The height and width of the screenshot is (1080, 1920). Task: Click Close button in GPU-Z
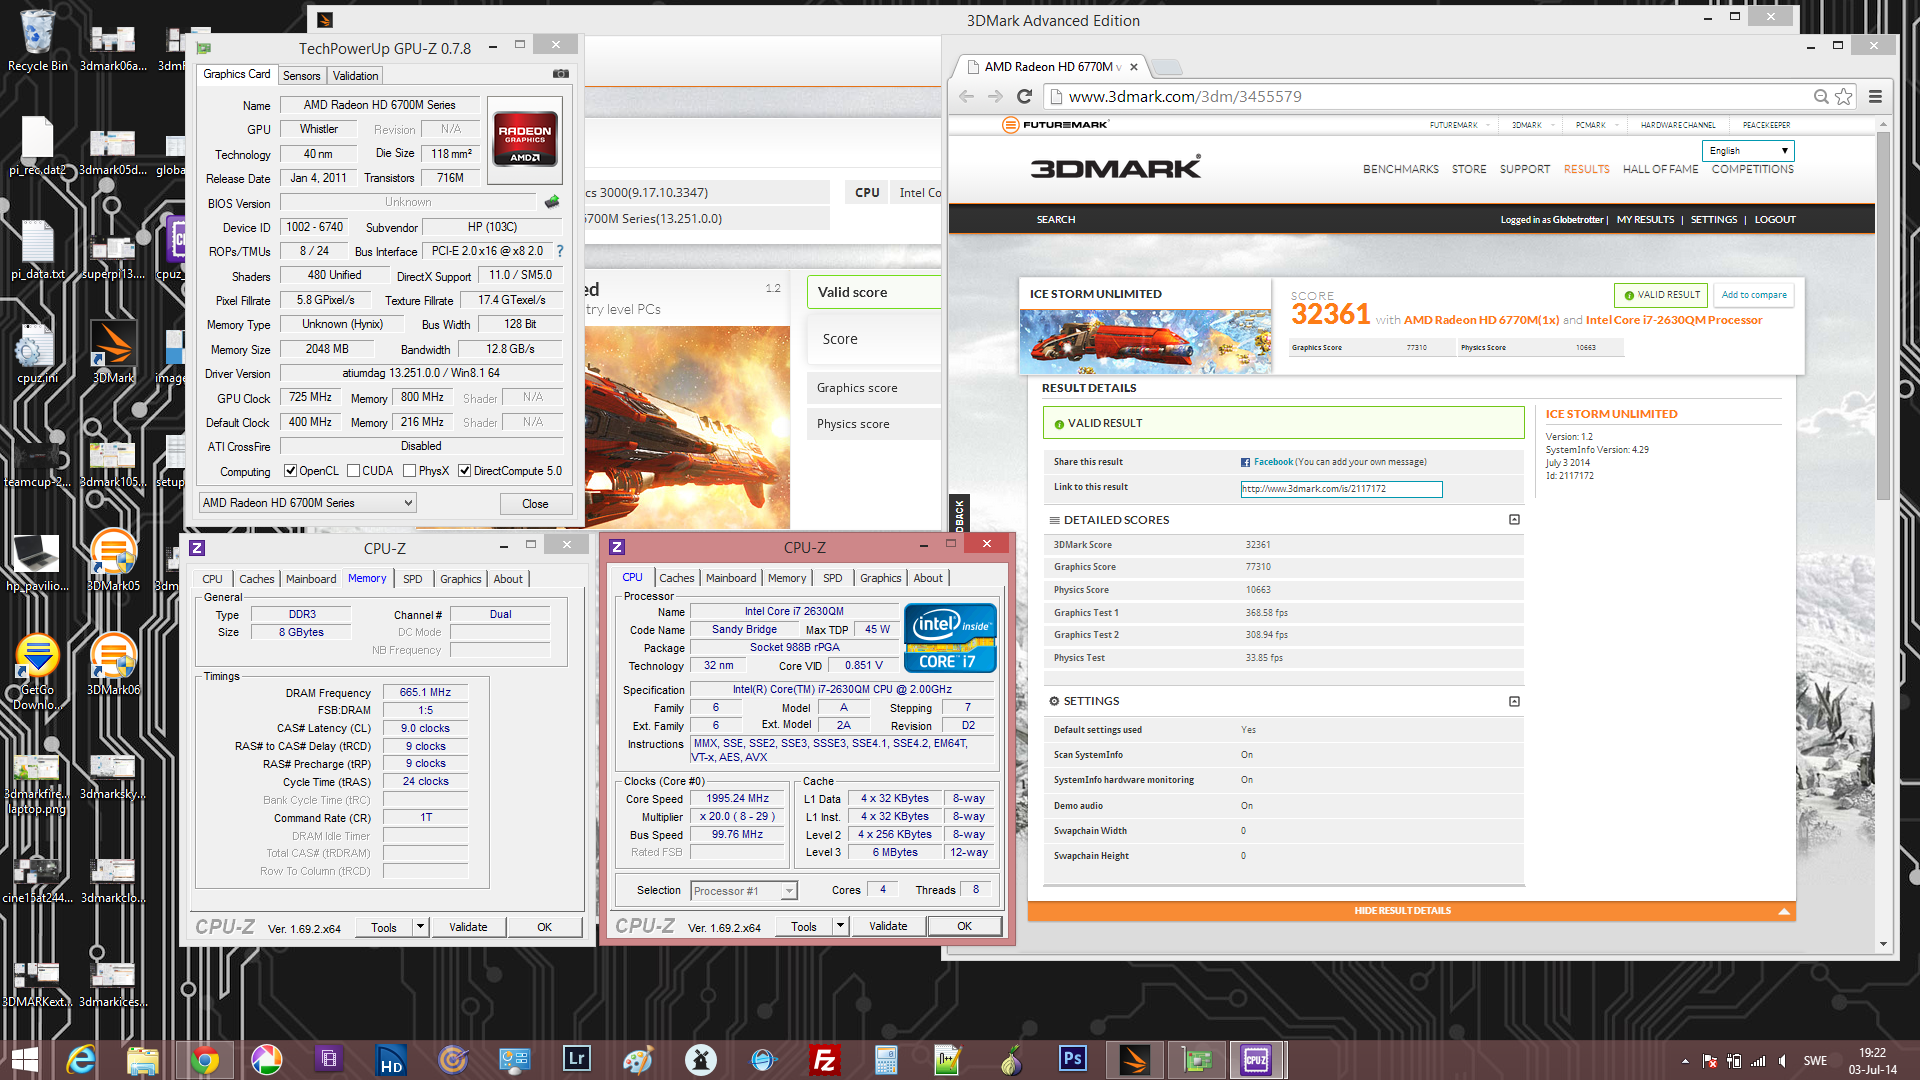pos(535,504)
